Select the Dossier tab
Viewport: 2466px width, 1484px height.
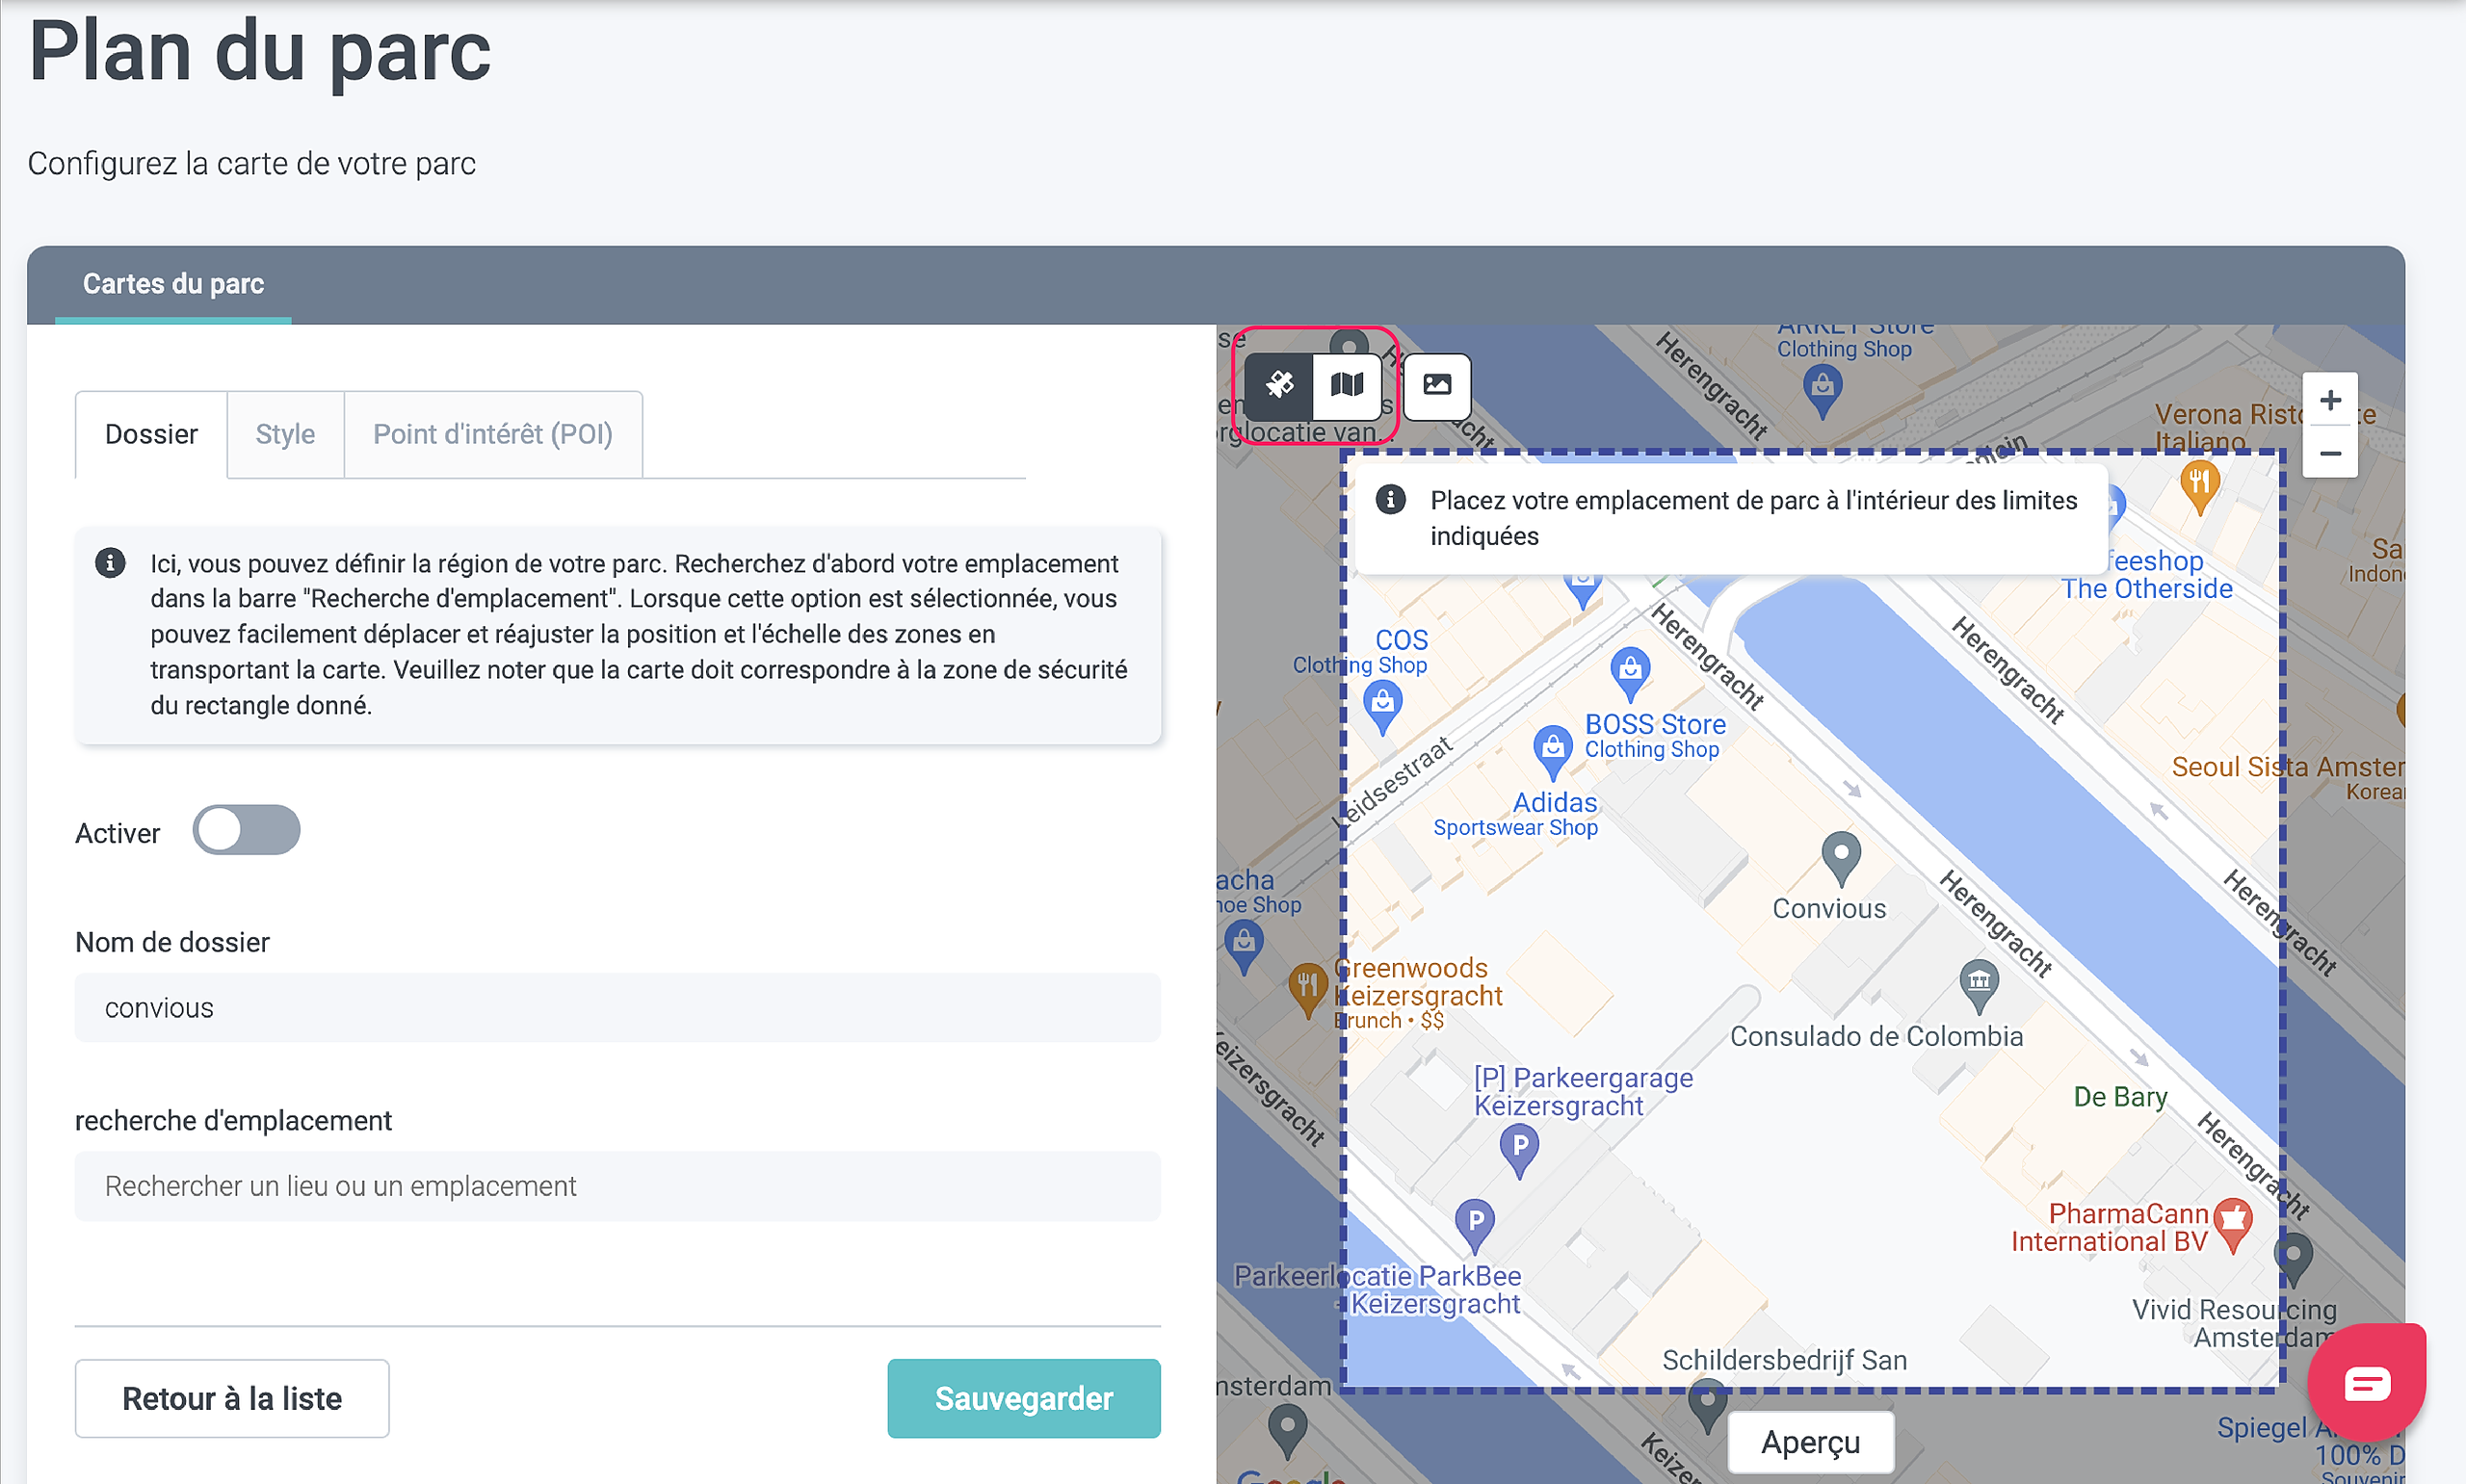[x=151, y=435]
